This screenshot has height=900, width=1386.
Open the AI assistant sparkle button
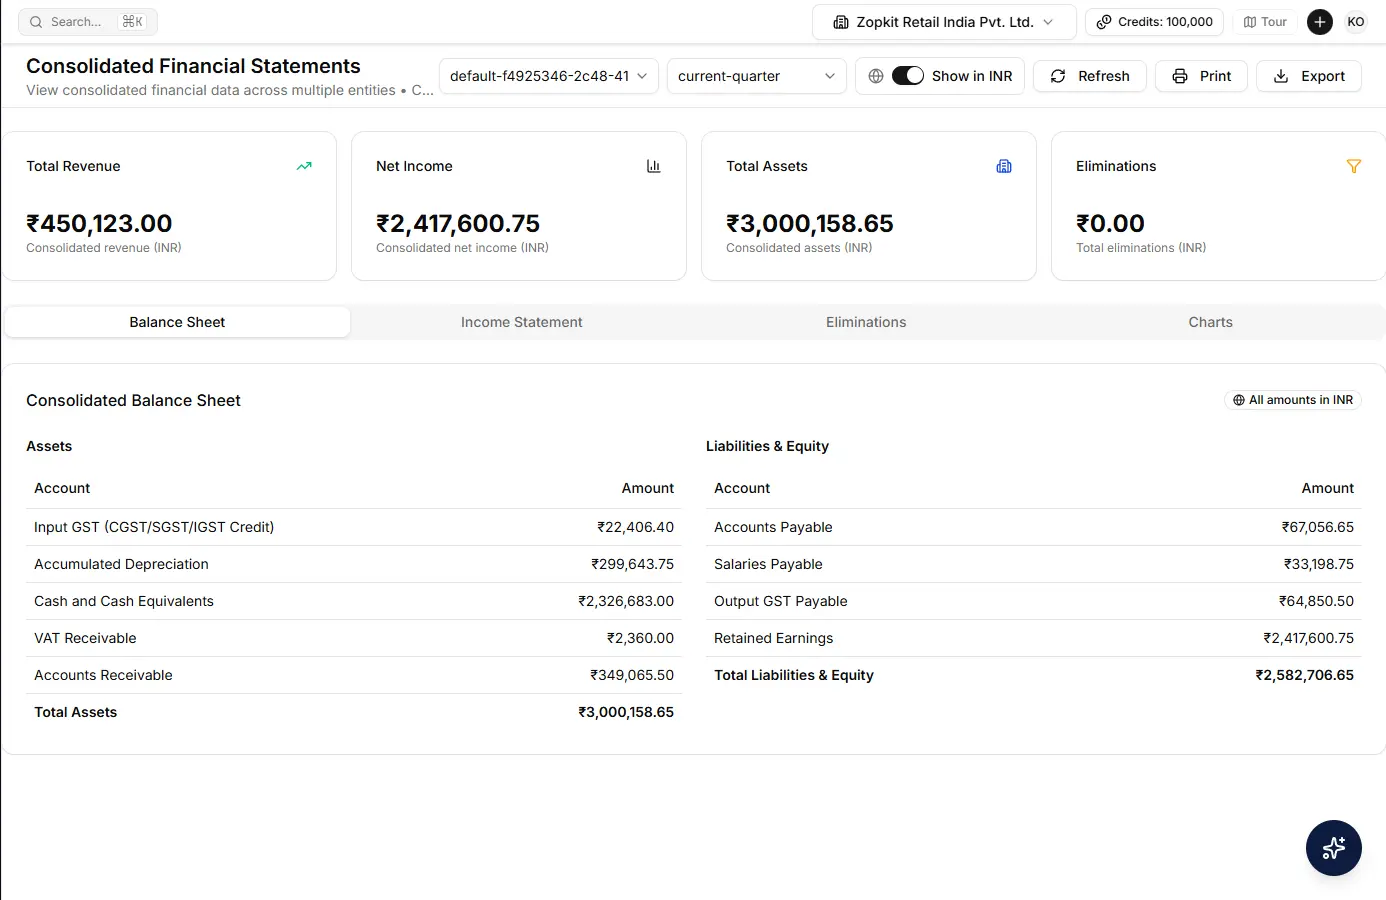[1334, 848]
